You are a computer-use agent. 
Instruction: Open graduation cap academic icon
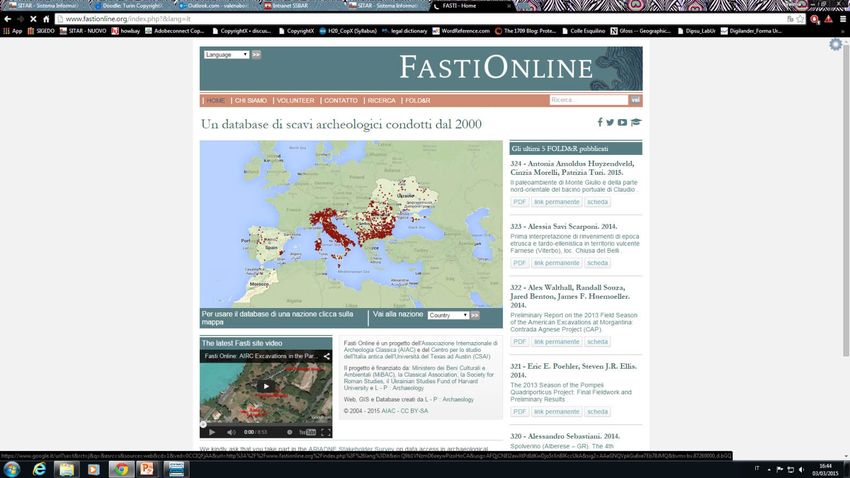coord(636,122)
